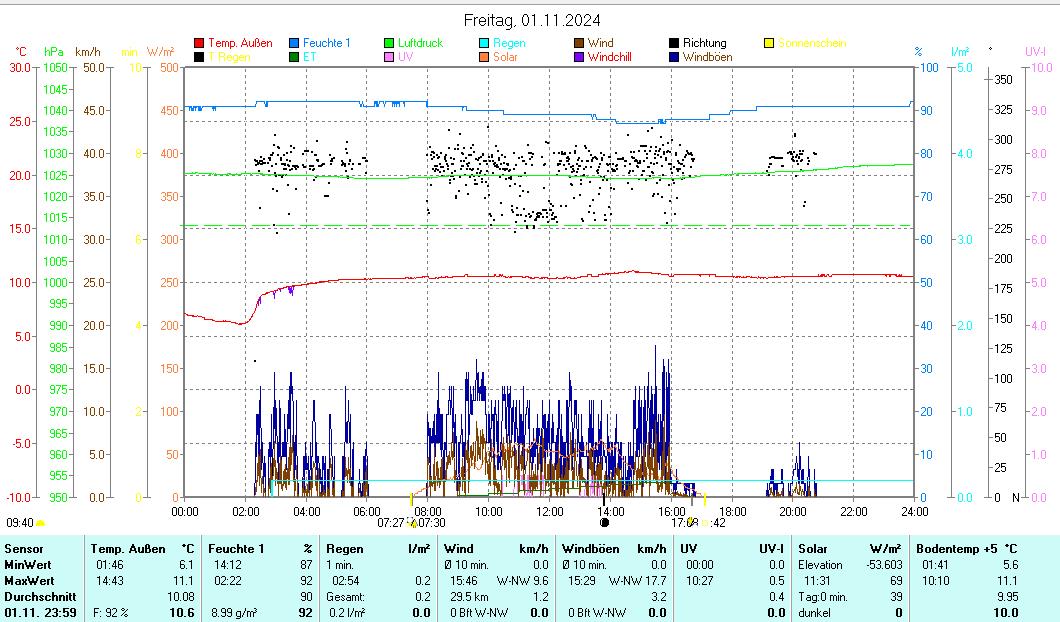Viewport: 1060px width, 622px height.
Task: Click the black moon marker below 14:00
Action: [604, 522]
